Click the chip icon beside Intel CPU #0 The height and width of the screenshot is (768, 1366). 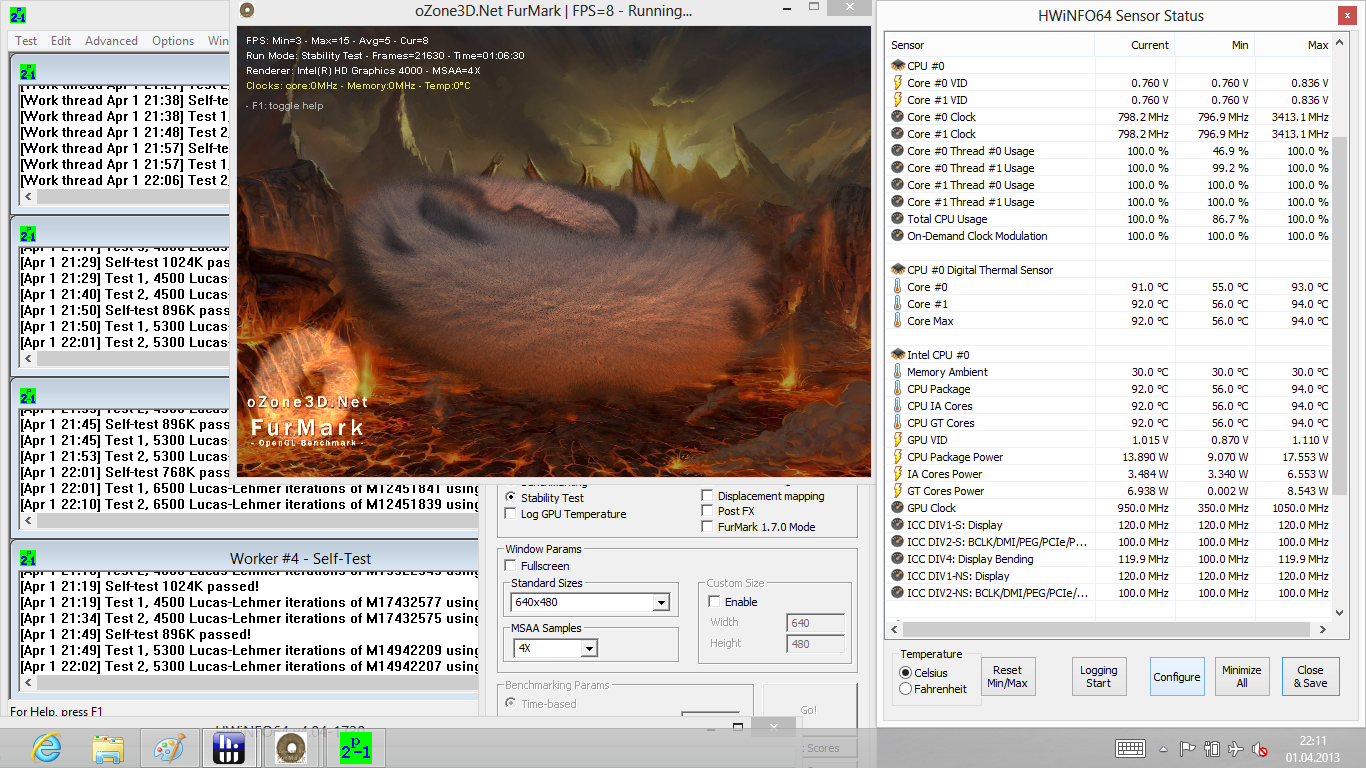coord(898,355)
